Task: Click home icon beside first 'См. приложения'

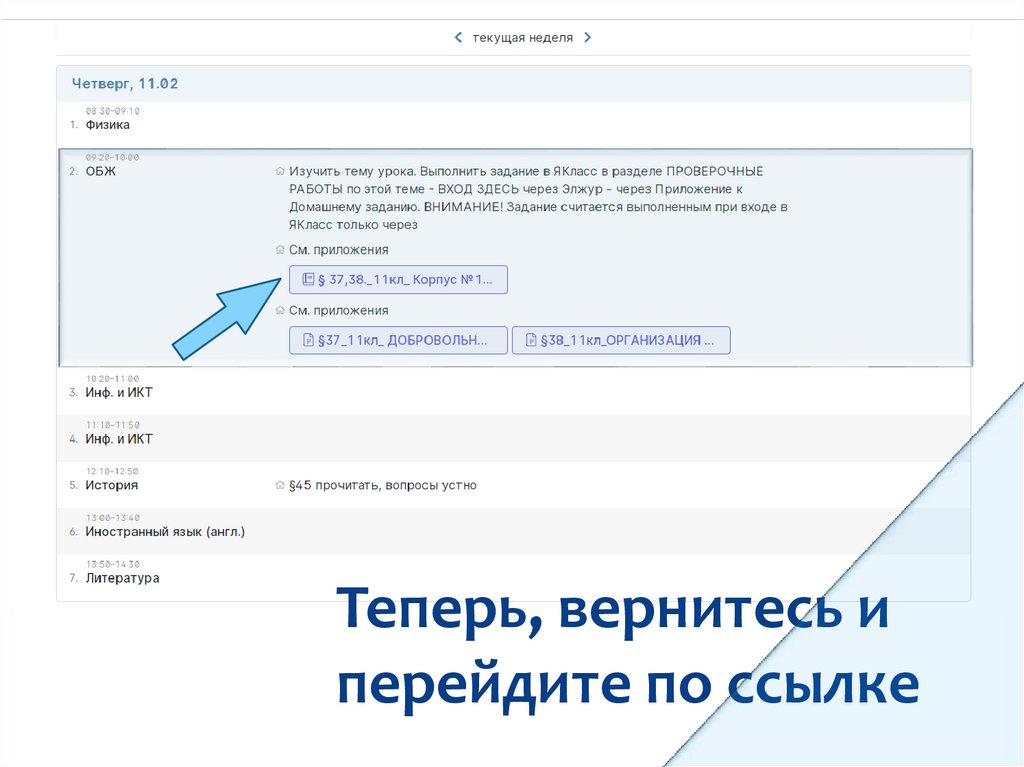Action: [x=280, y=250]
